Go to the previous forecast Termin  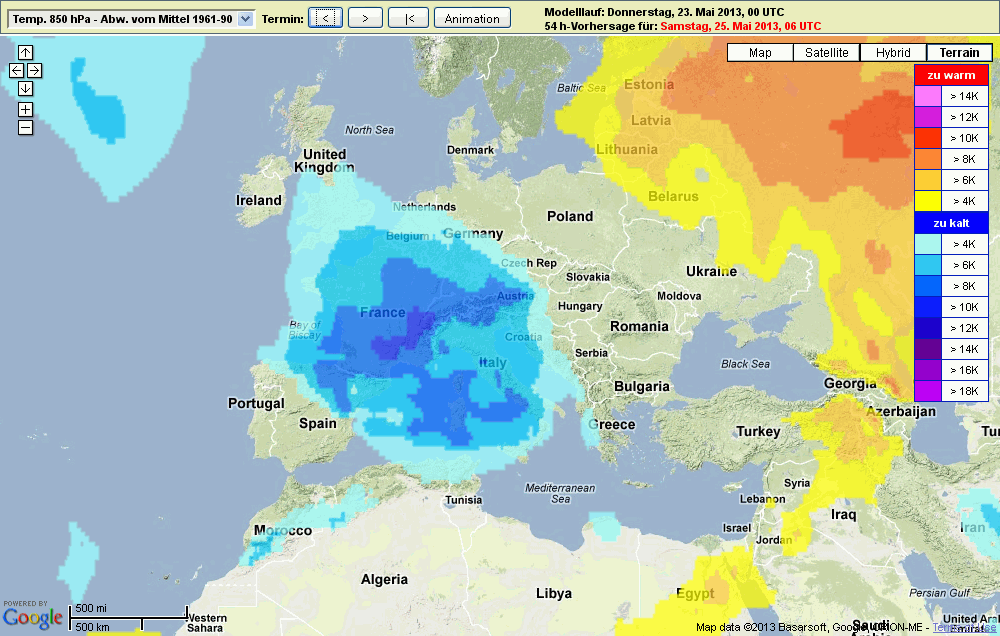point(325,18)
